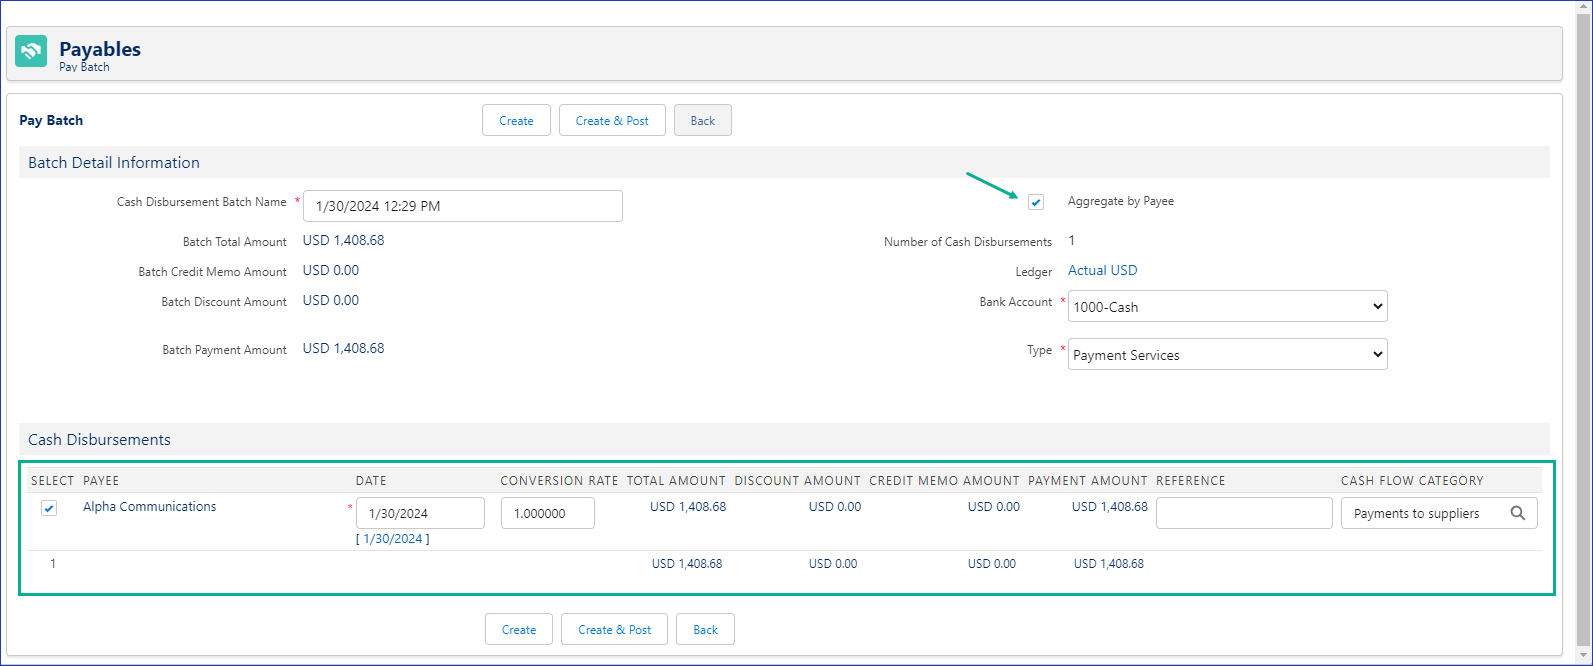Click the Payables handshake app icon
The height and width of the screenshot is (666, 1593).
point(31,51)
